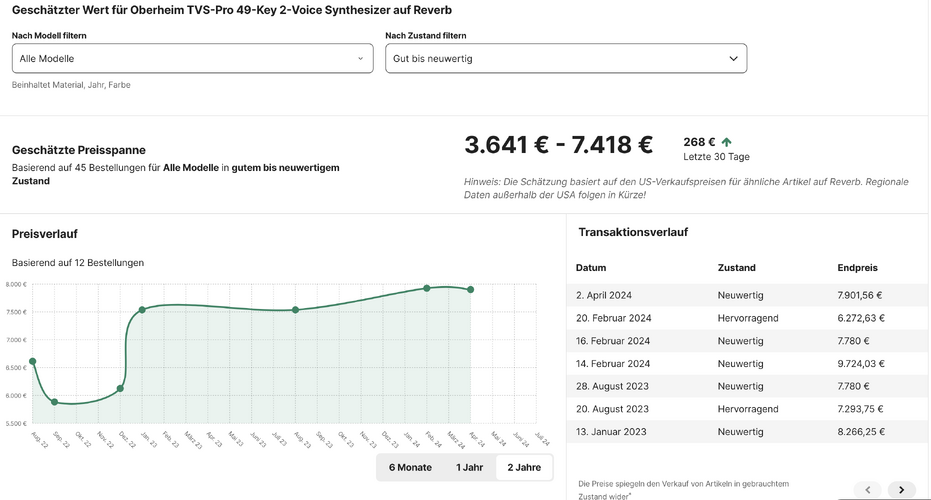Screen dimensions: 931x500
Task: Go to previous transactions page arrow
Action: (x=868, y=490)
